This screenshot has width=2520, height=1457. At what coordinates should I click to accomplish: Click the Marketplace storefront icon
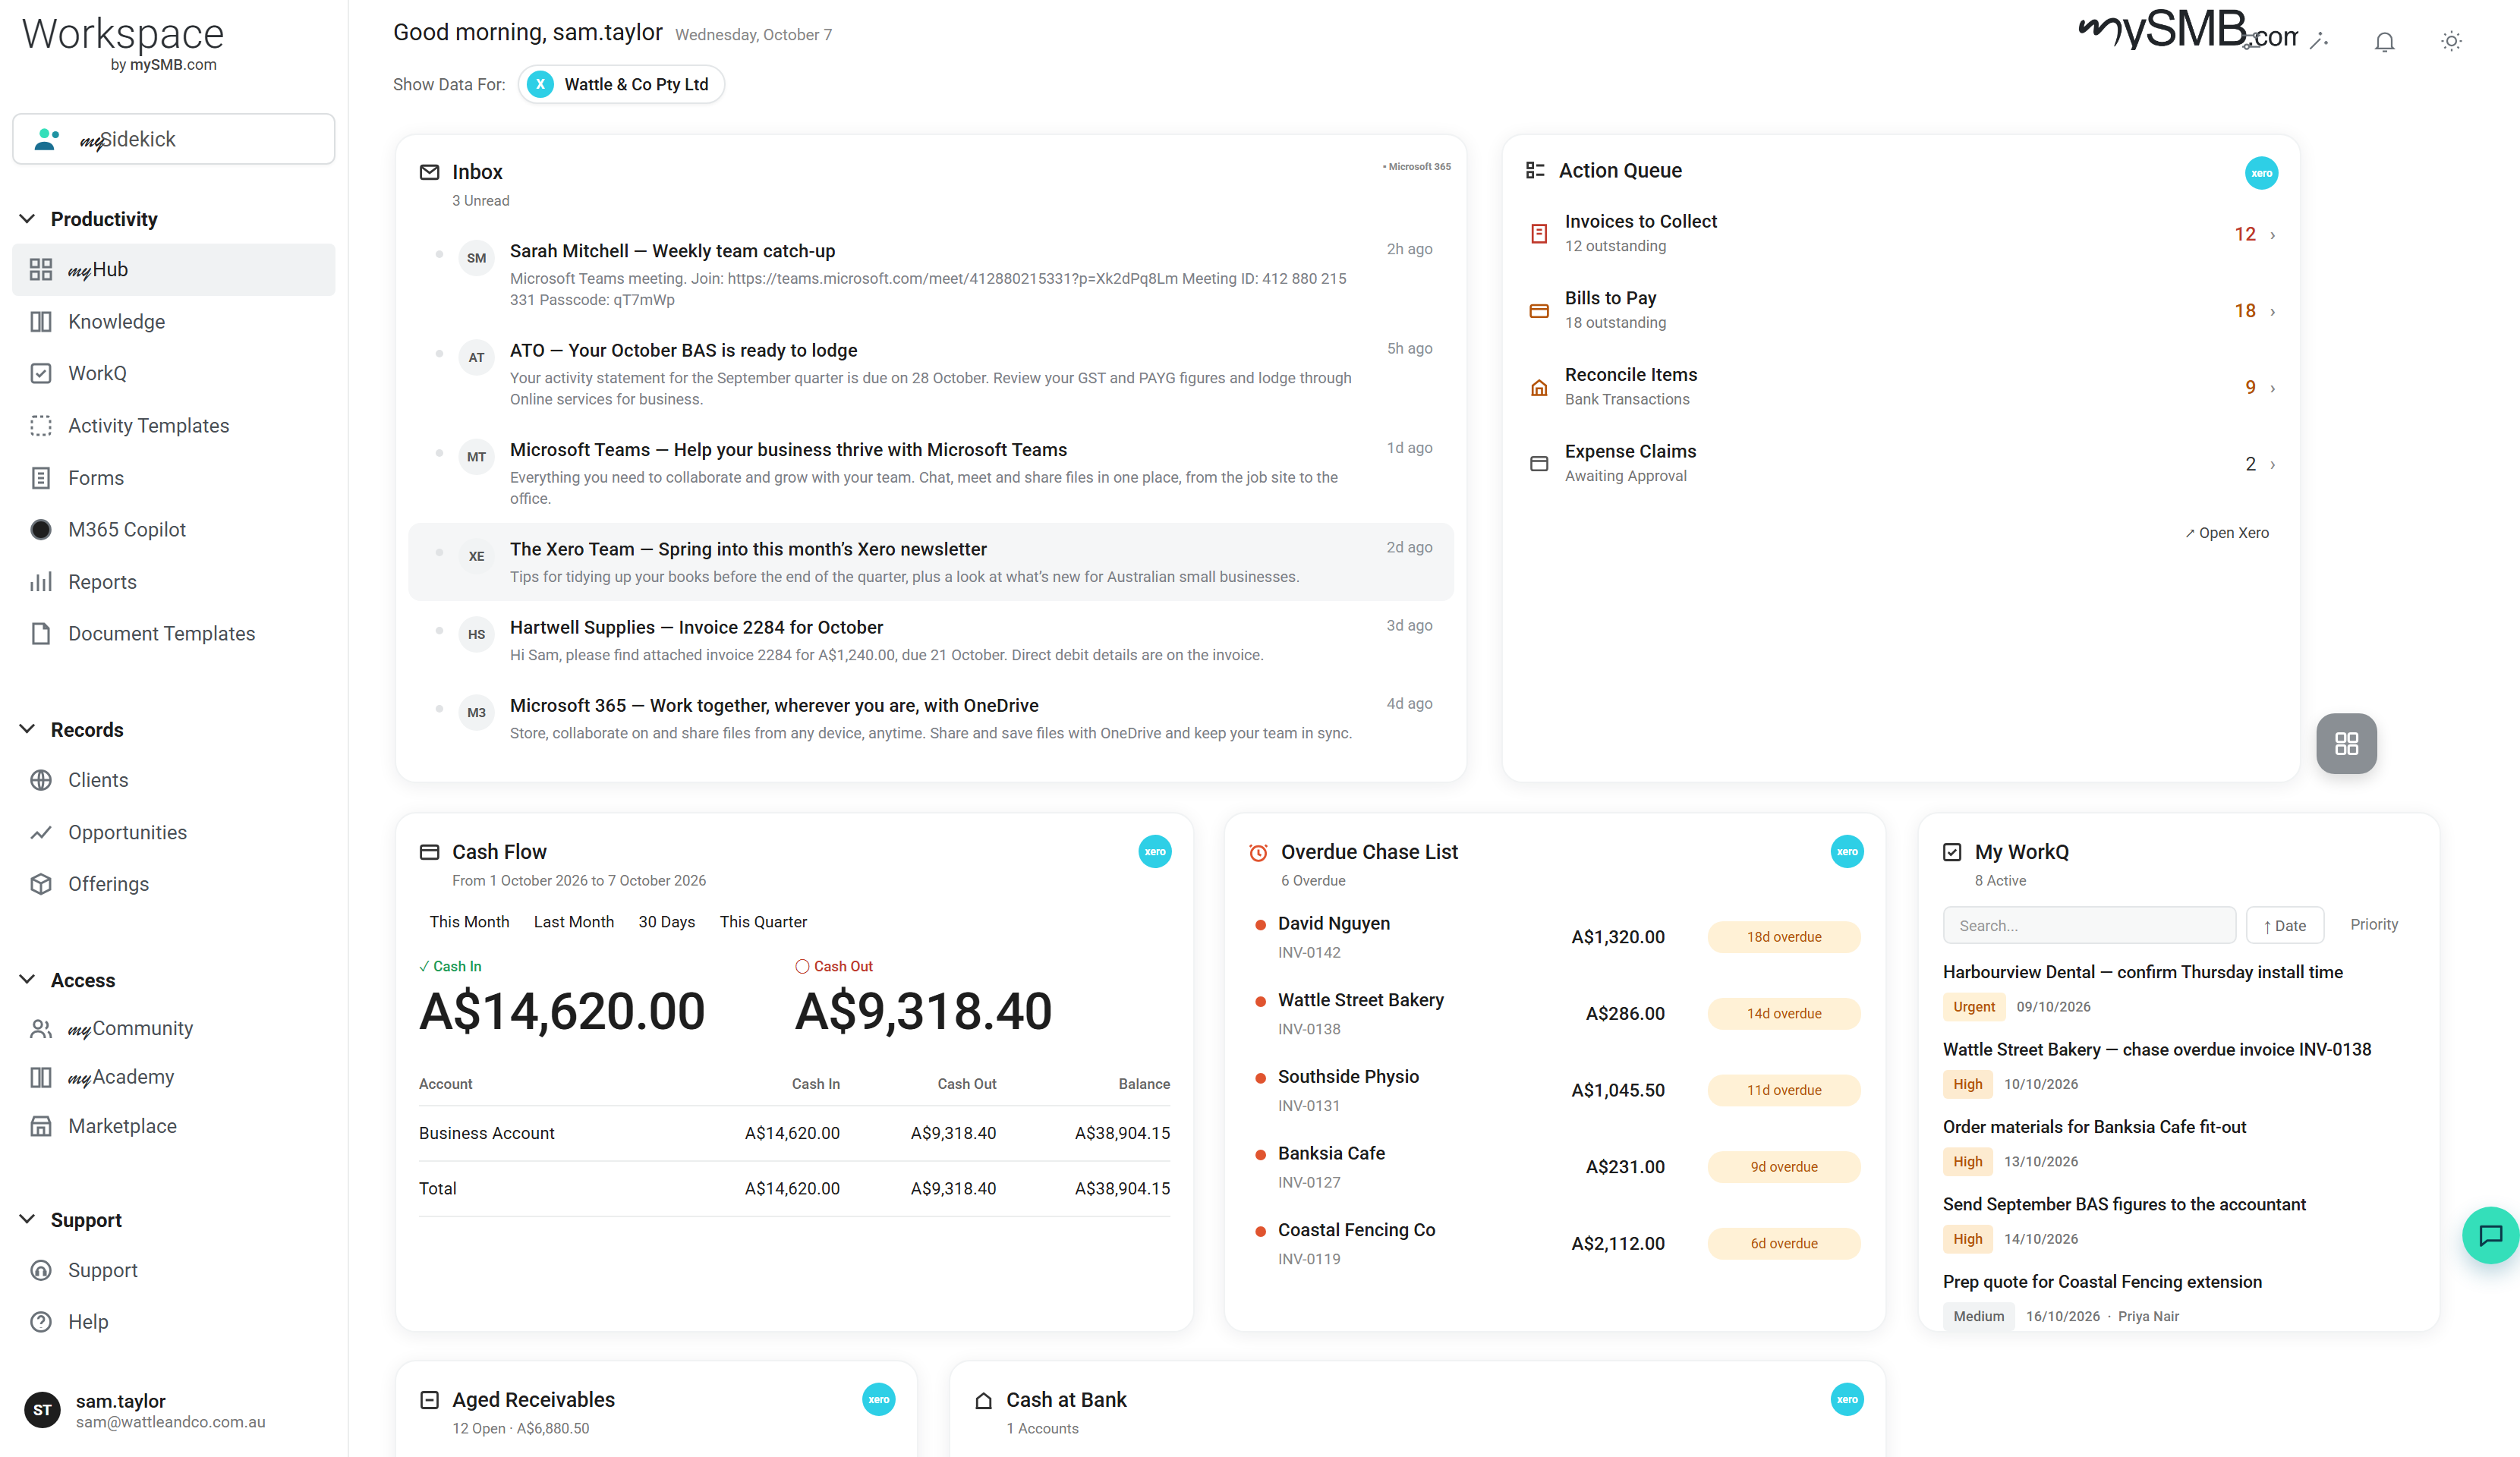[41, 1126]
